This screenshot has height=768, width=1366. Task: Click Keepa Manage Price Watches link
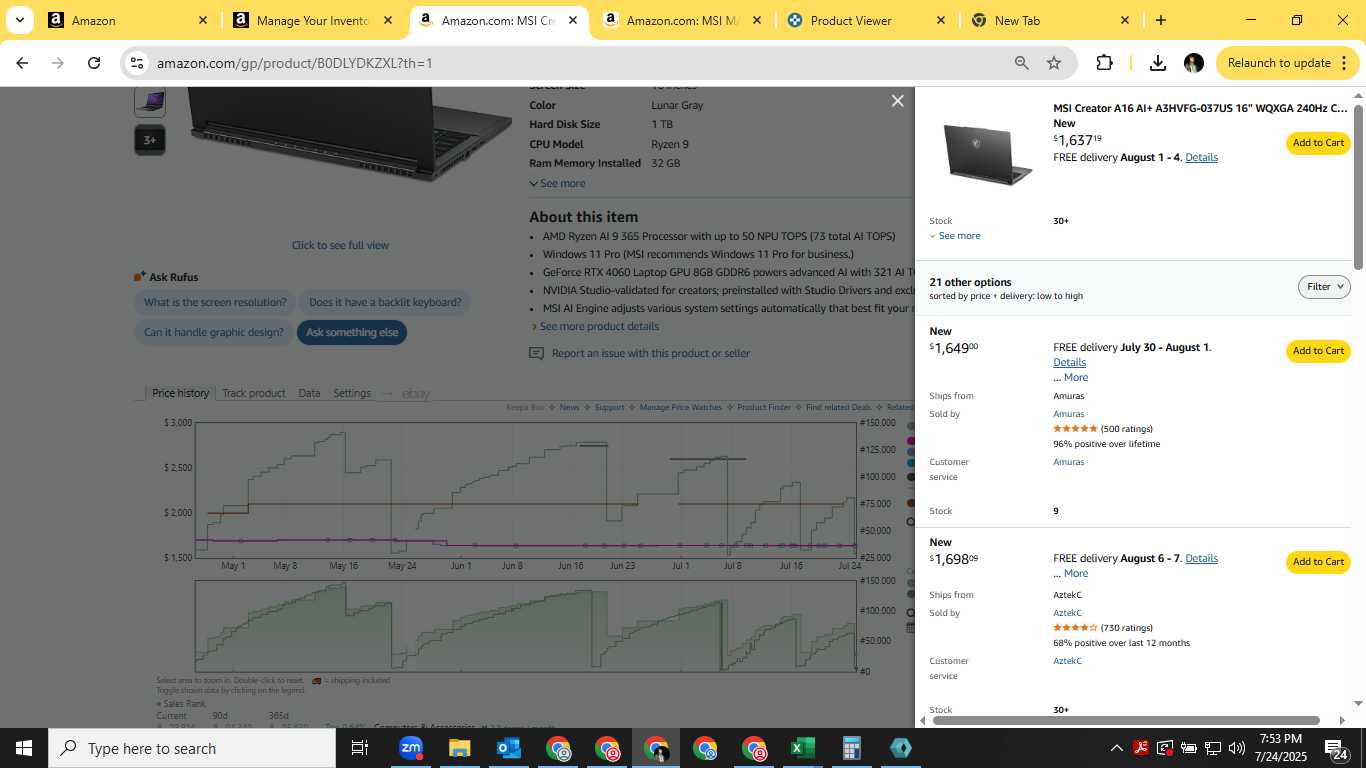pyautogui.click(x=680, y=407)
